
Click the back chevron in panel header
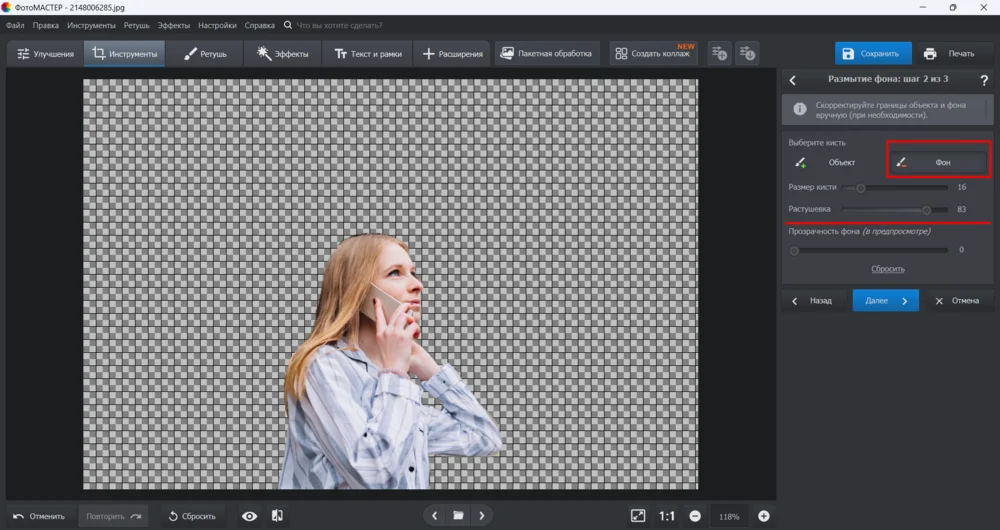coord(793,80)
